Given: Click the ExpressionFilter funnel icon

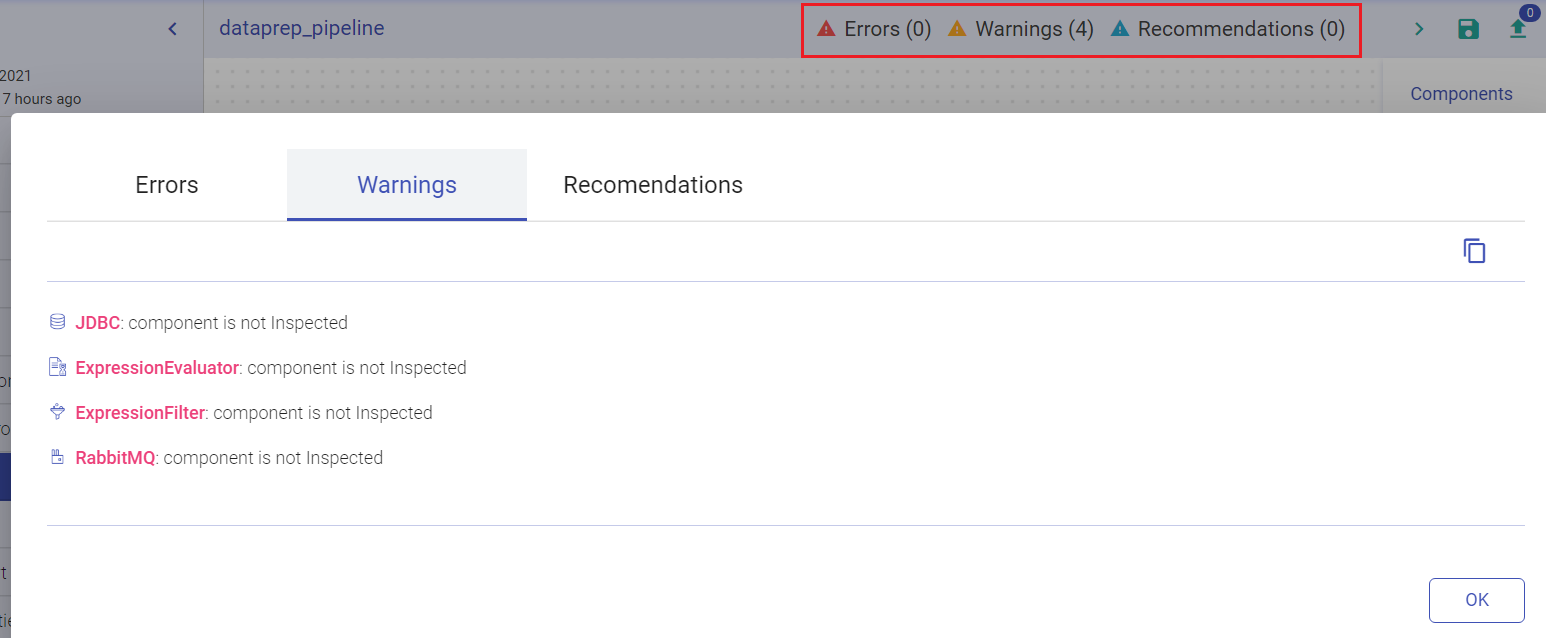Looking at the screenshot, I should click(58, 412).
